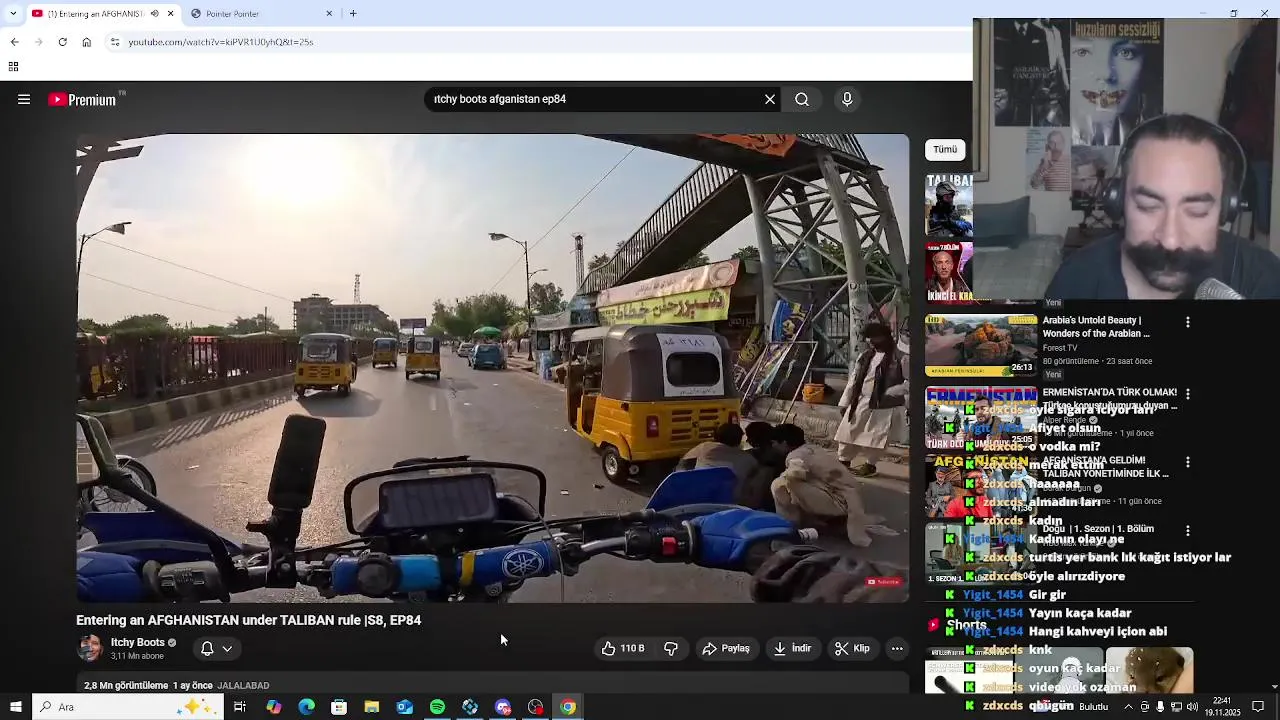This screenshot has height=720, width=1280.
Task: Click in the YouTube search field
Action: point(595,99)
